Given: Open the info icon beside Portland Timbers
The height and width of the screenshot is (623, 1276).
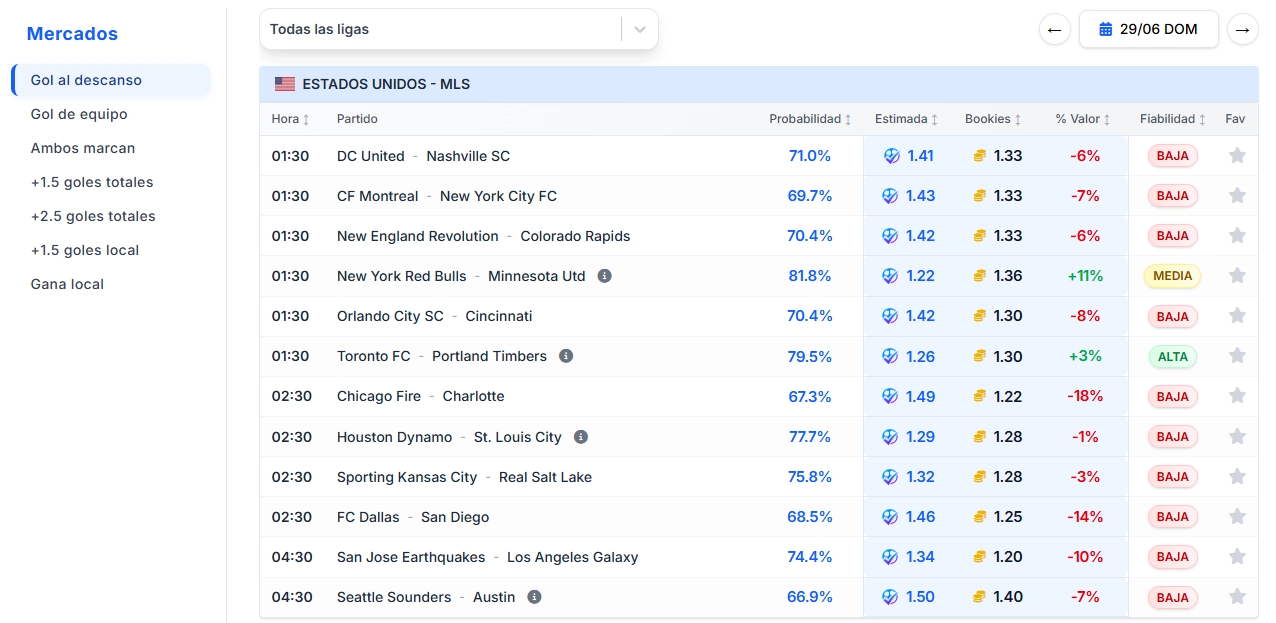Looking at the screenshot, I should (566, 356).
